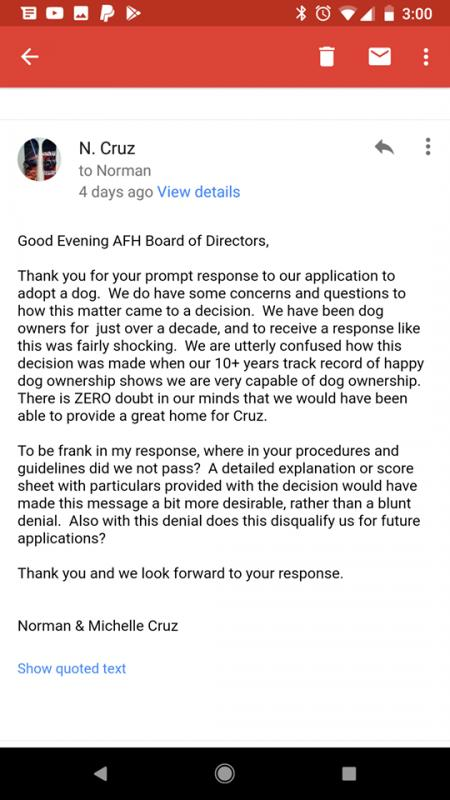This screenshot has width=450, height=800.
Task: Delete this email with the trash icon
Action: pyautogui.click(x=327, y=57)
